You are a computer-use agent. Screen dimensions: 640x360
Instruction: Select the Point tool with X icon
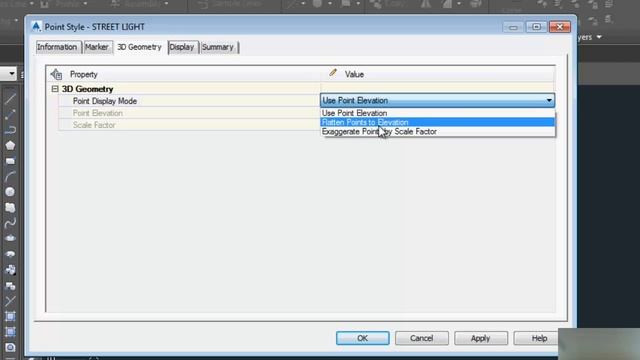[10, 301]
